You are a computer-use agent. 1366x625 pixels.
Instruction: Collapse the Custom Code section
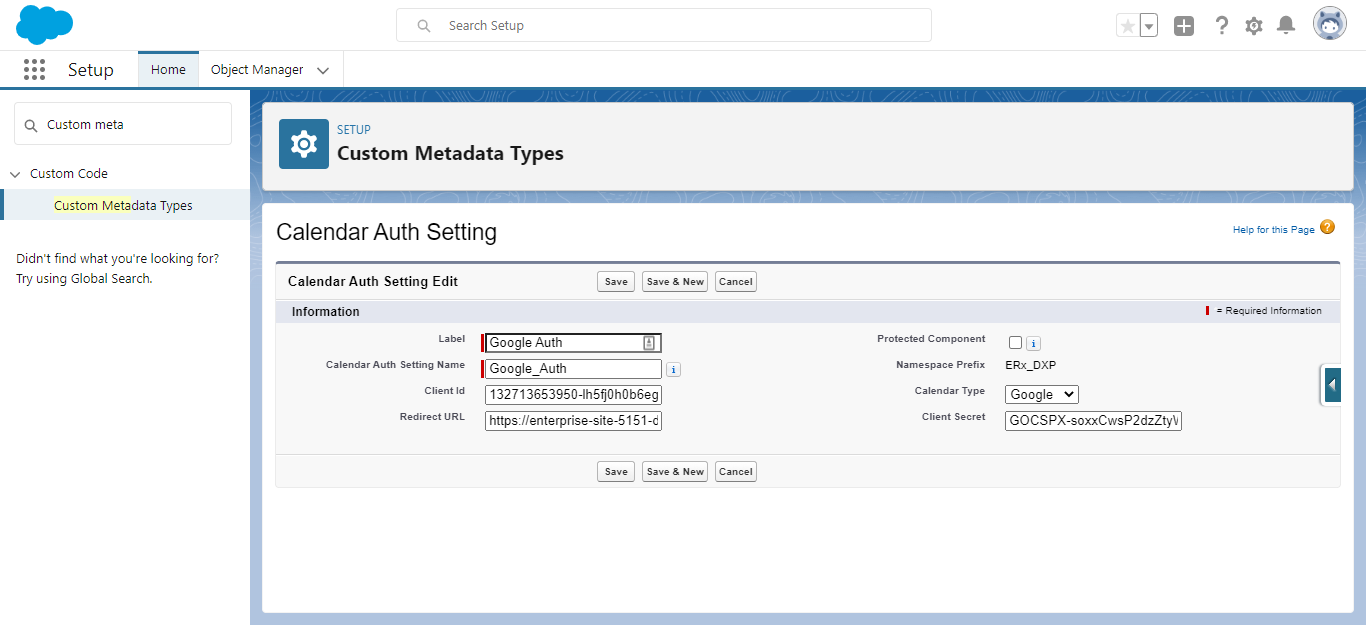15,174
